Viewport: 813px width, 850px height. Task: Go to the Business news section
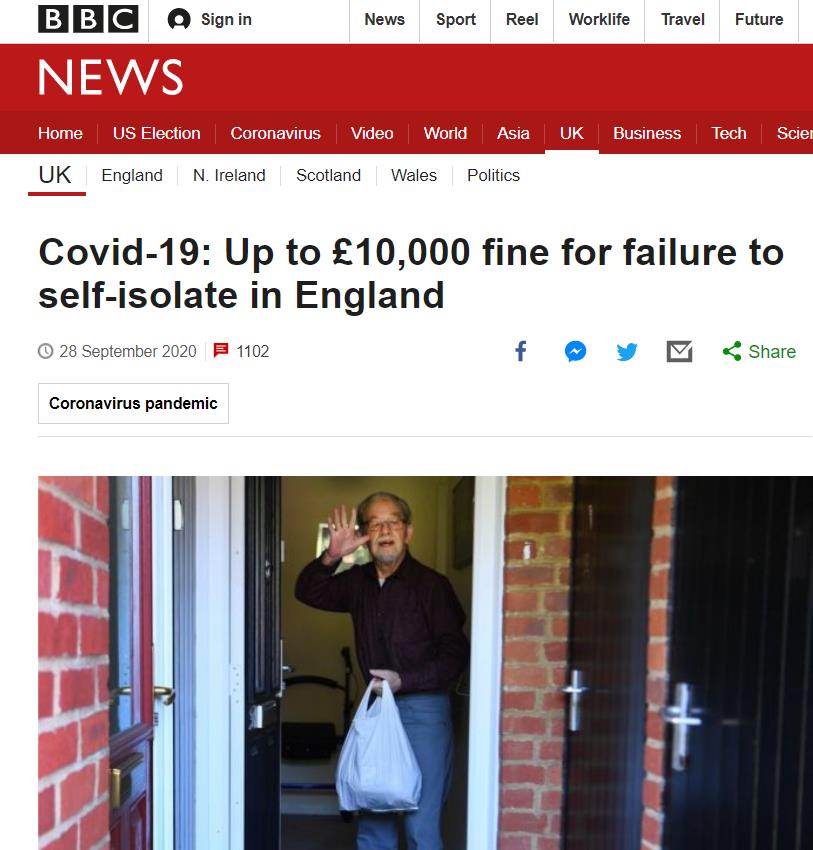(647, 133)
